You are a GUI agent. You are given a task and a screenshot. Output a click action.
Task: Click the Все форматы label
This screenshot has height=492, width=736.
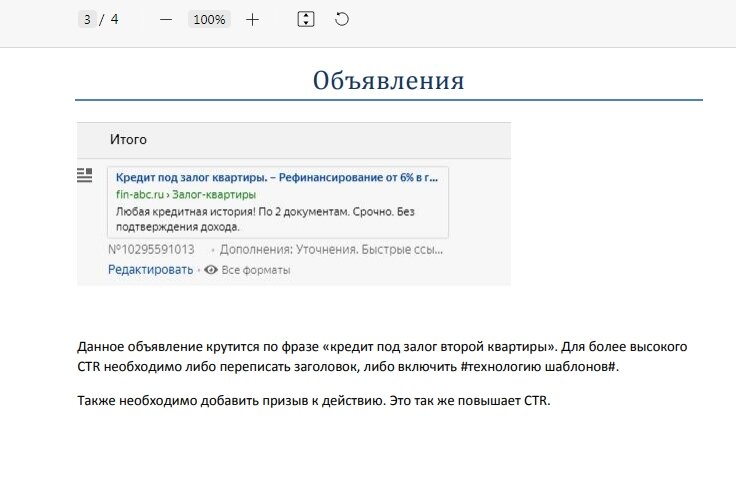tap(256, 270)
